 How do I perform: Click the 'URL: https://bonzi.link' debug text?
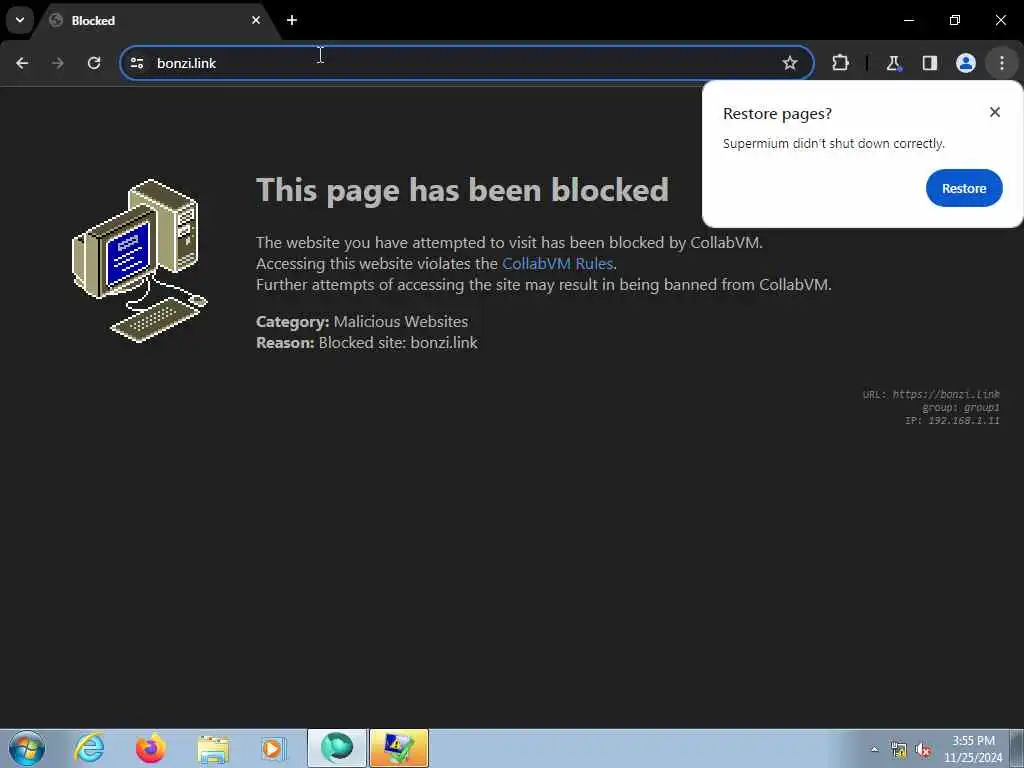(x=931, y=394)
